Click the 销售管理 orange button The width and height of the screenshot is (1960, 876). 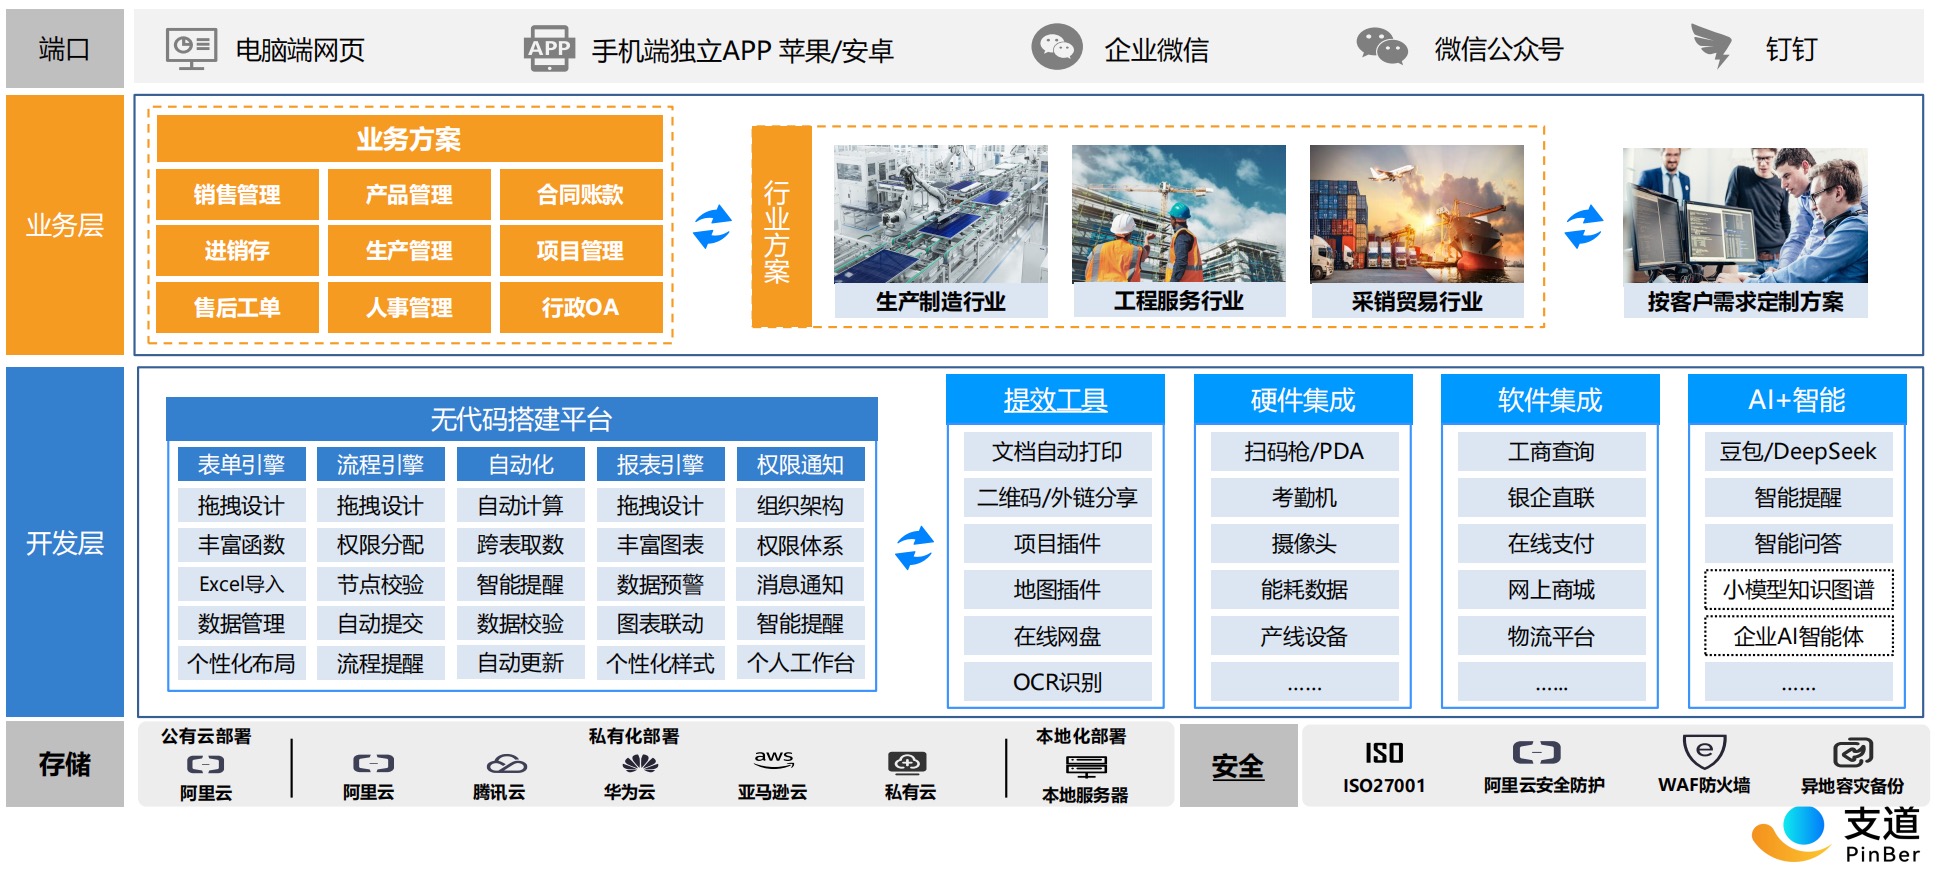(237, 194)
